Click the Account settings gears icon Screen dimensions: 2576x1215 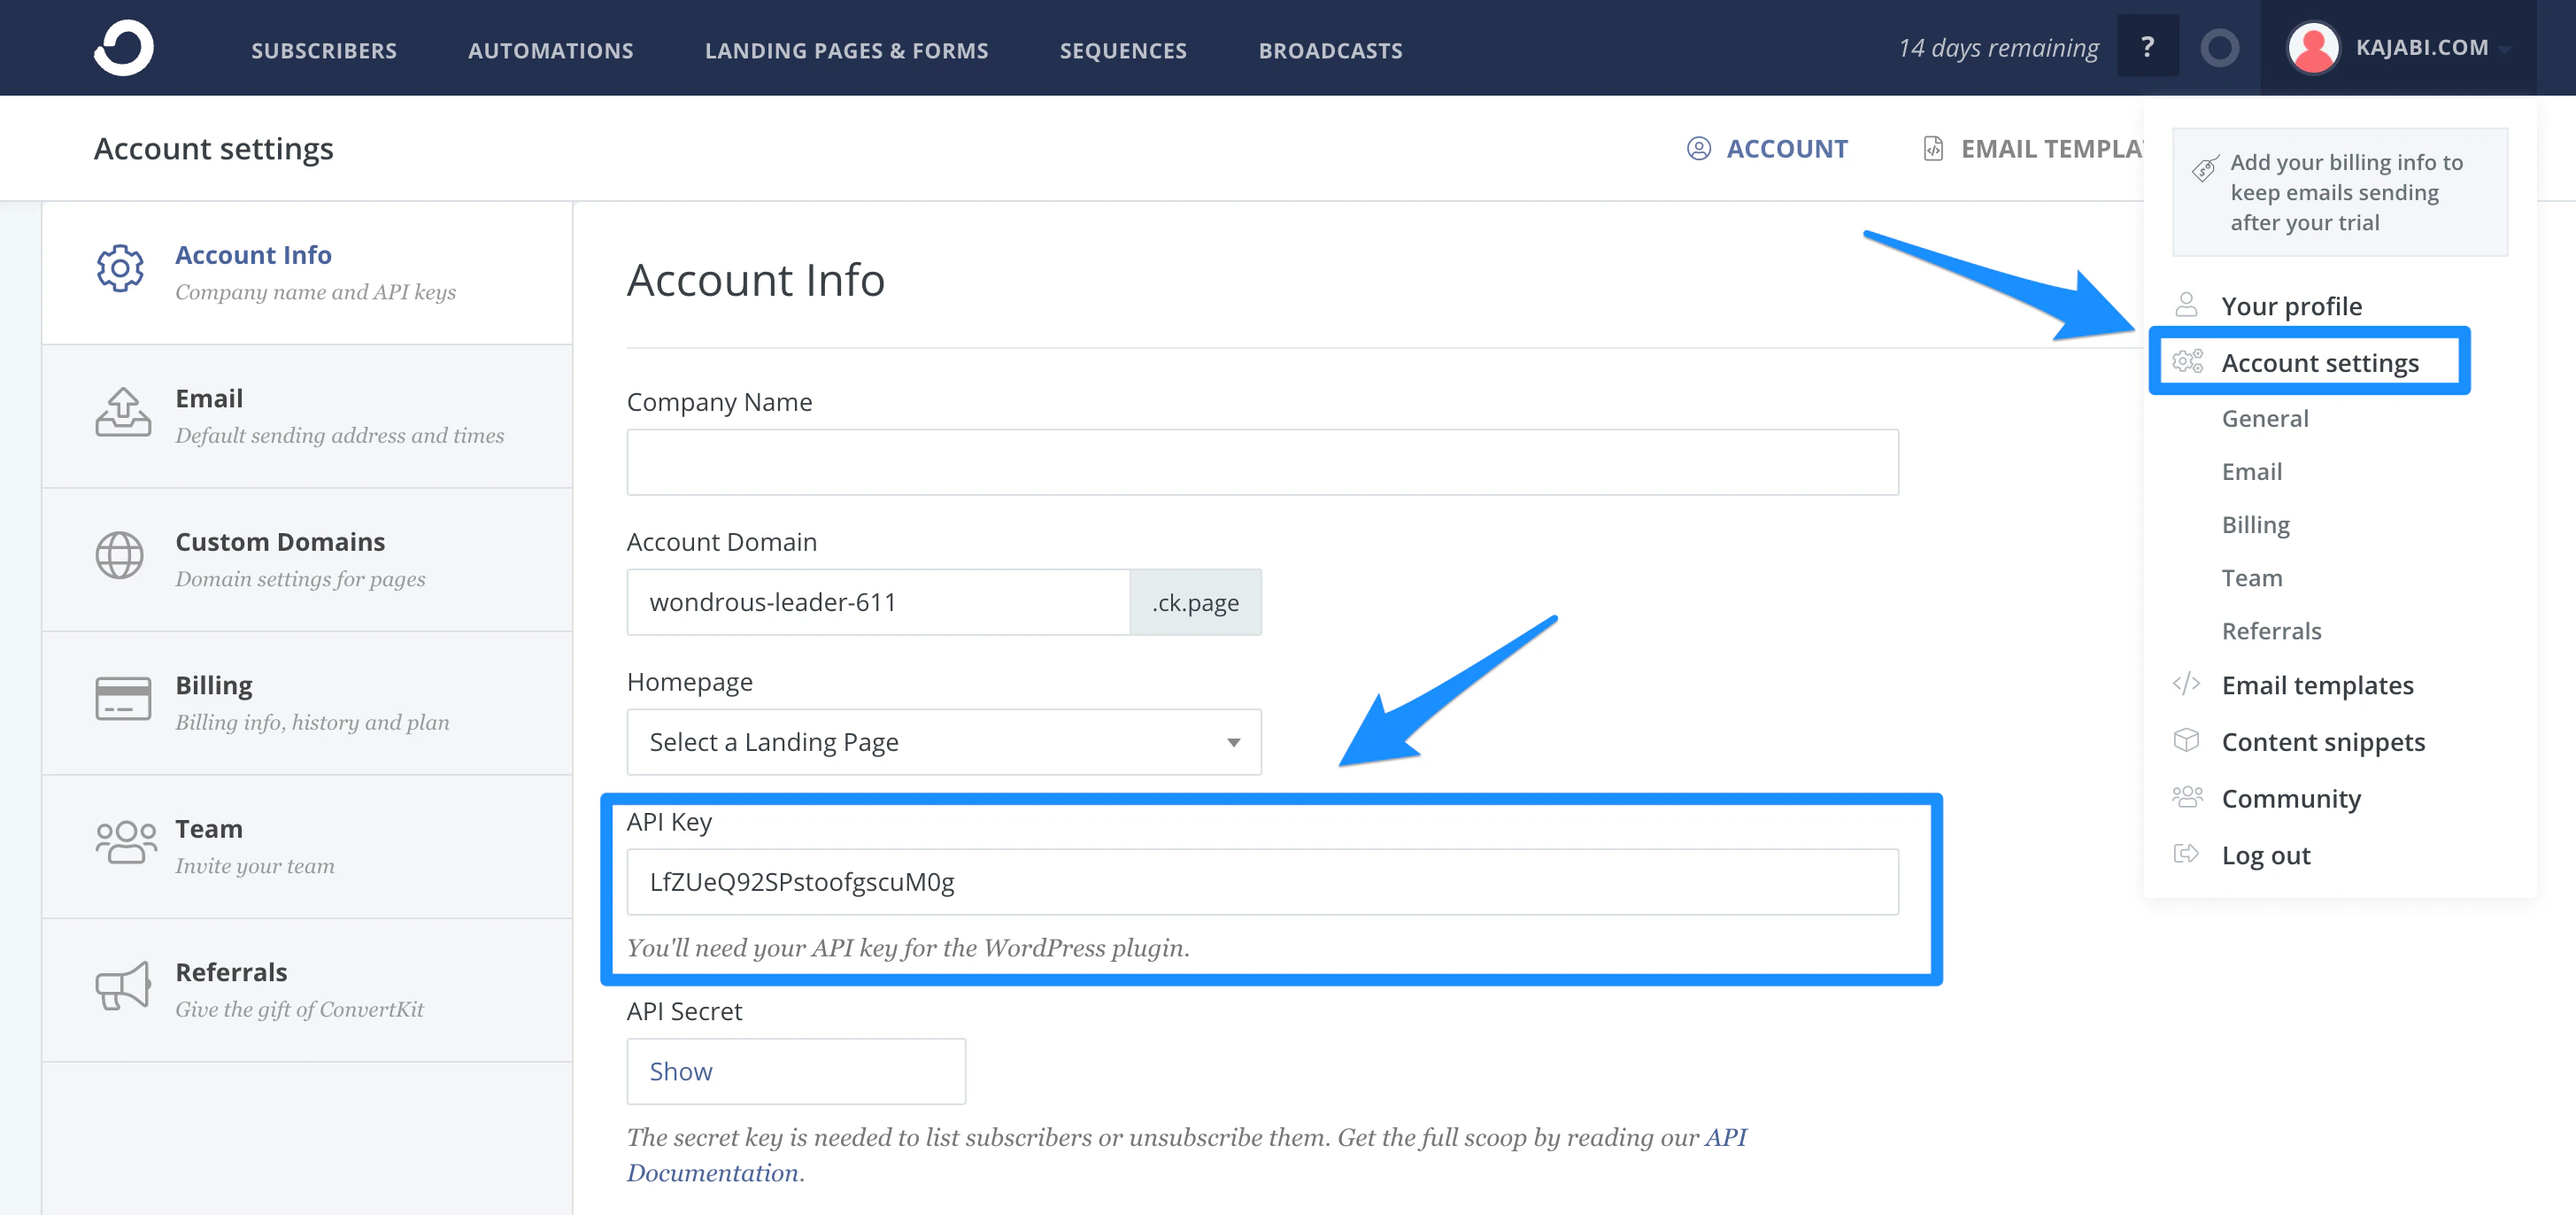(x=2187, y=361)
